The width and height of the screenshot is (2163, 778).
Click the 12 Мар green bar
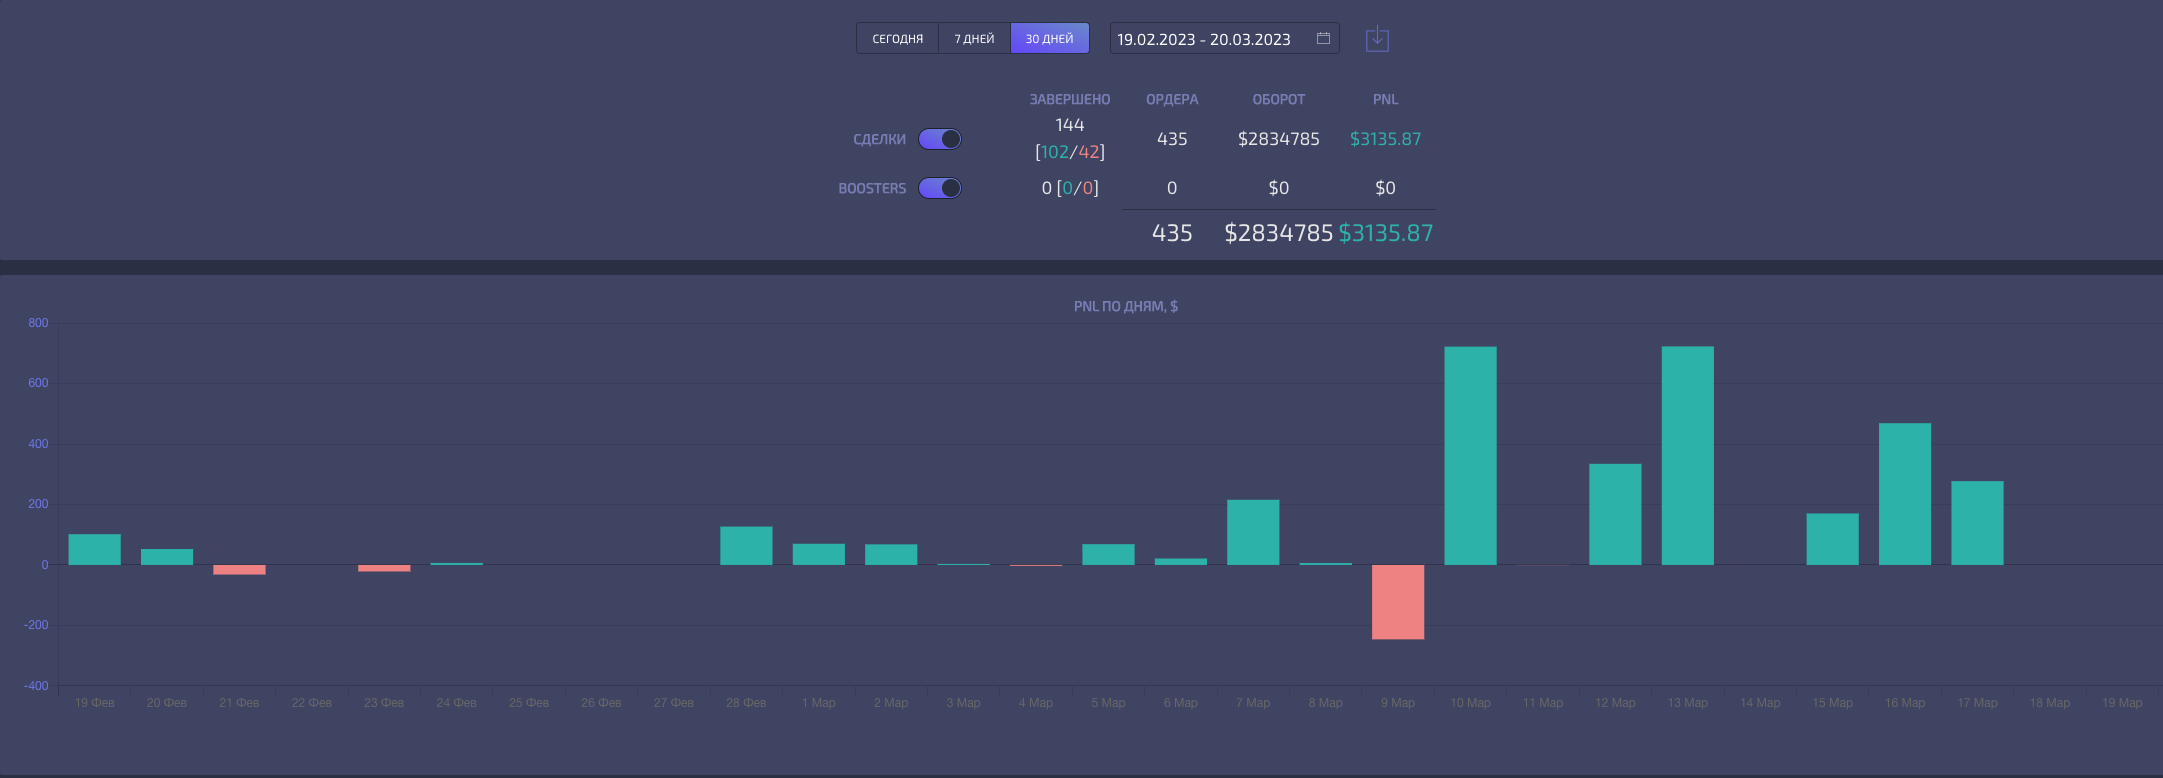(1615, 514)
